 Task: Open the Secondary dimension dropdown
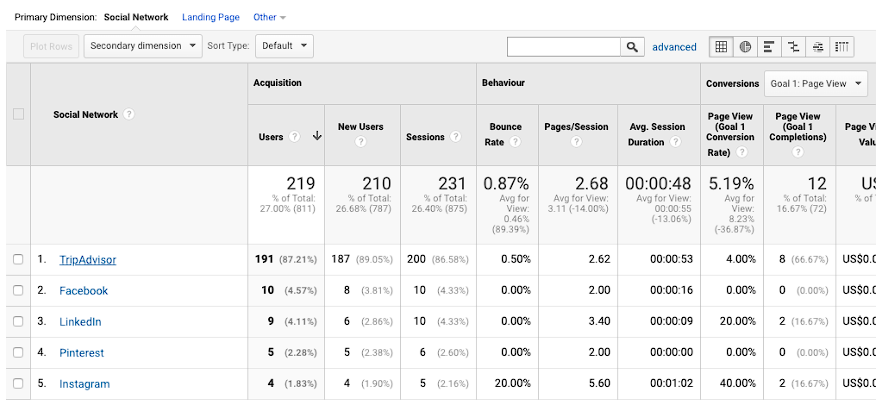click(143, 46)
